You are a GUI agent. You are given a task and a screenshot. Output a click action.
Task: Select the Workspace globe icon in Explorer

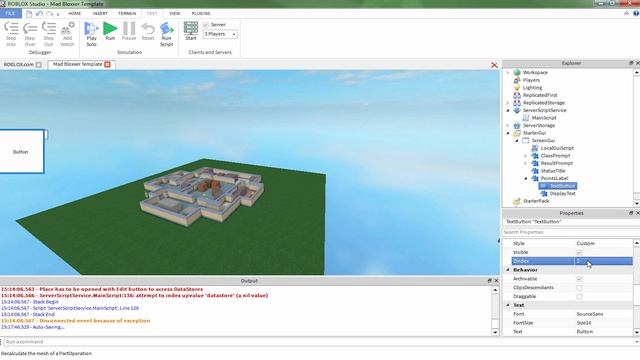click(517, 72)
